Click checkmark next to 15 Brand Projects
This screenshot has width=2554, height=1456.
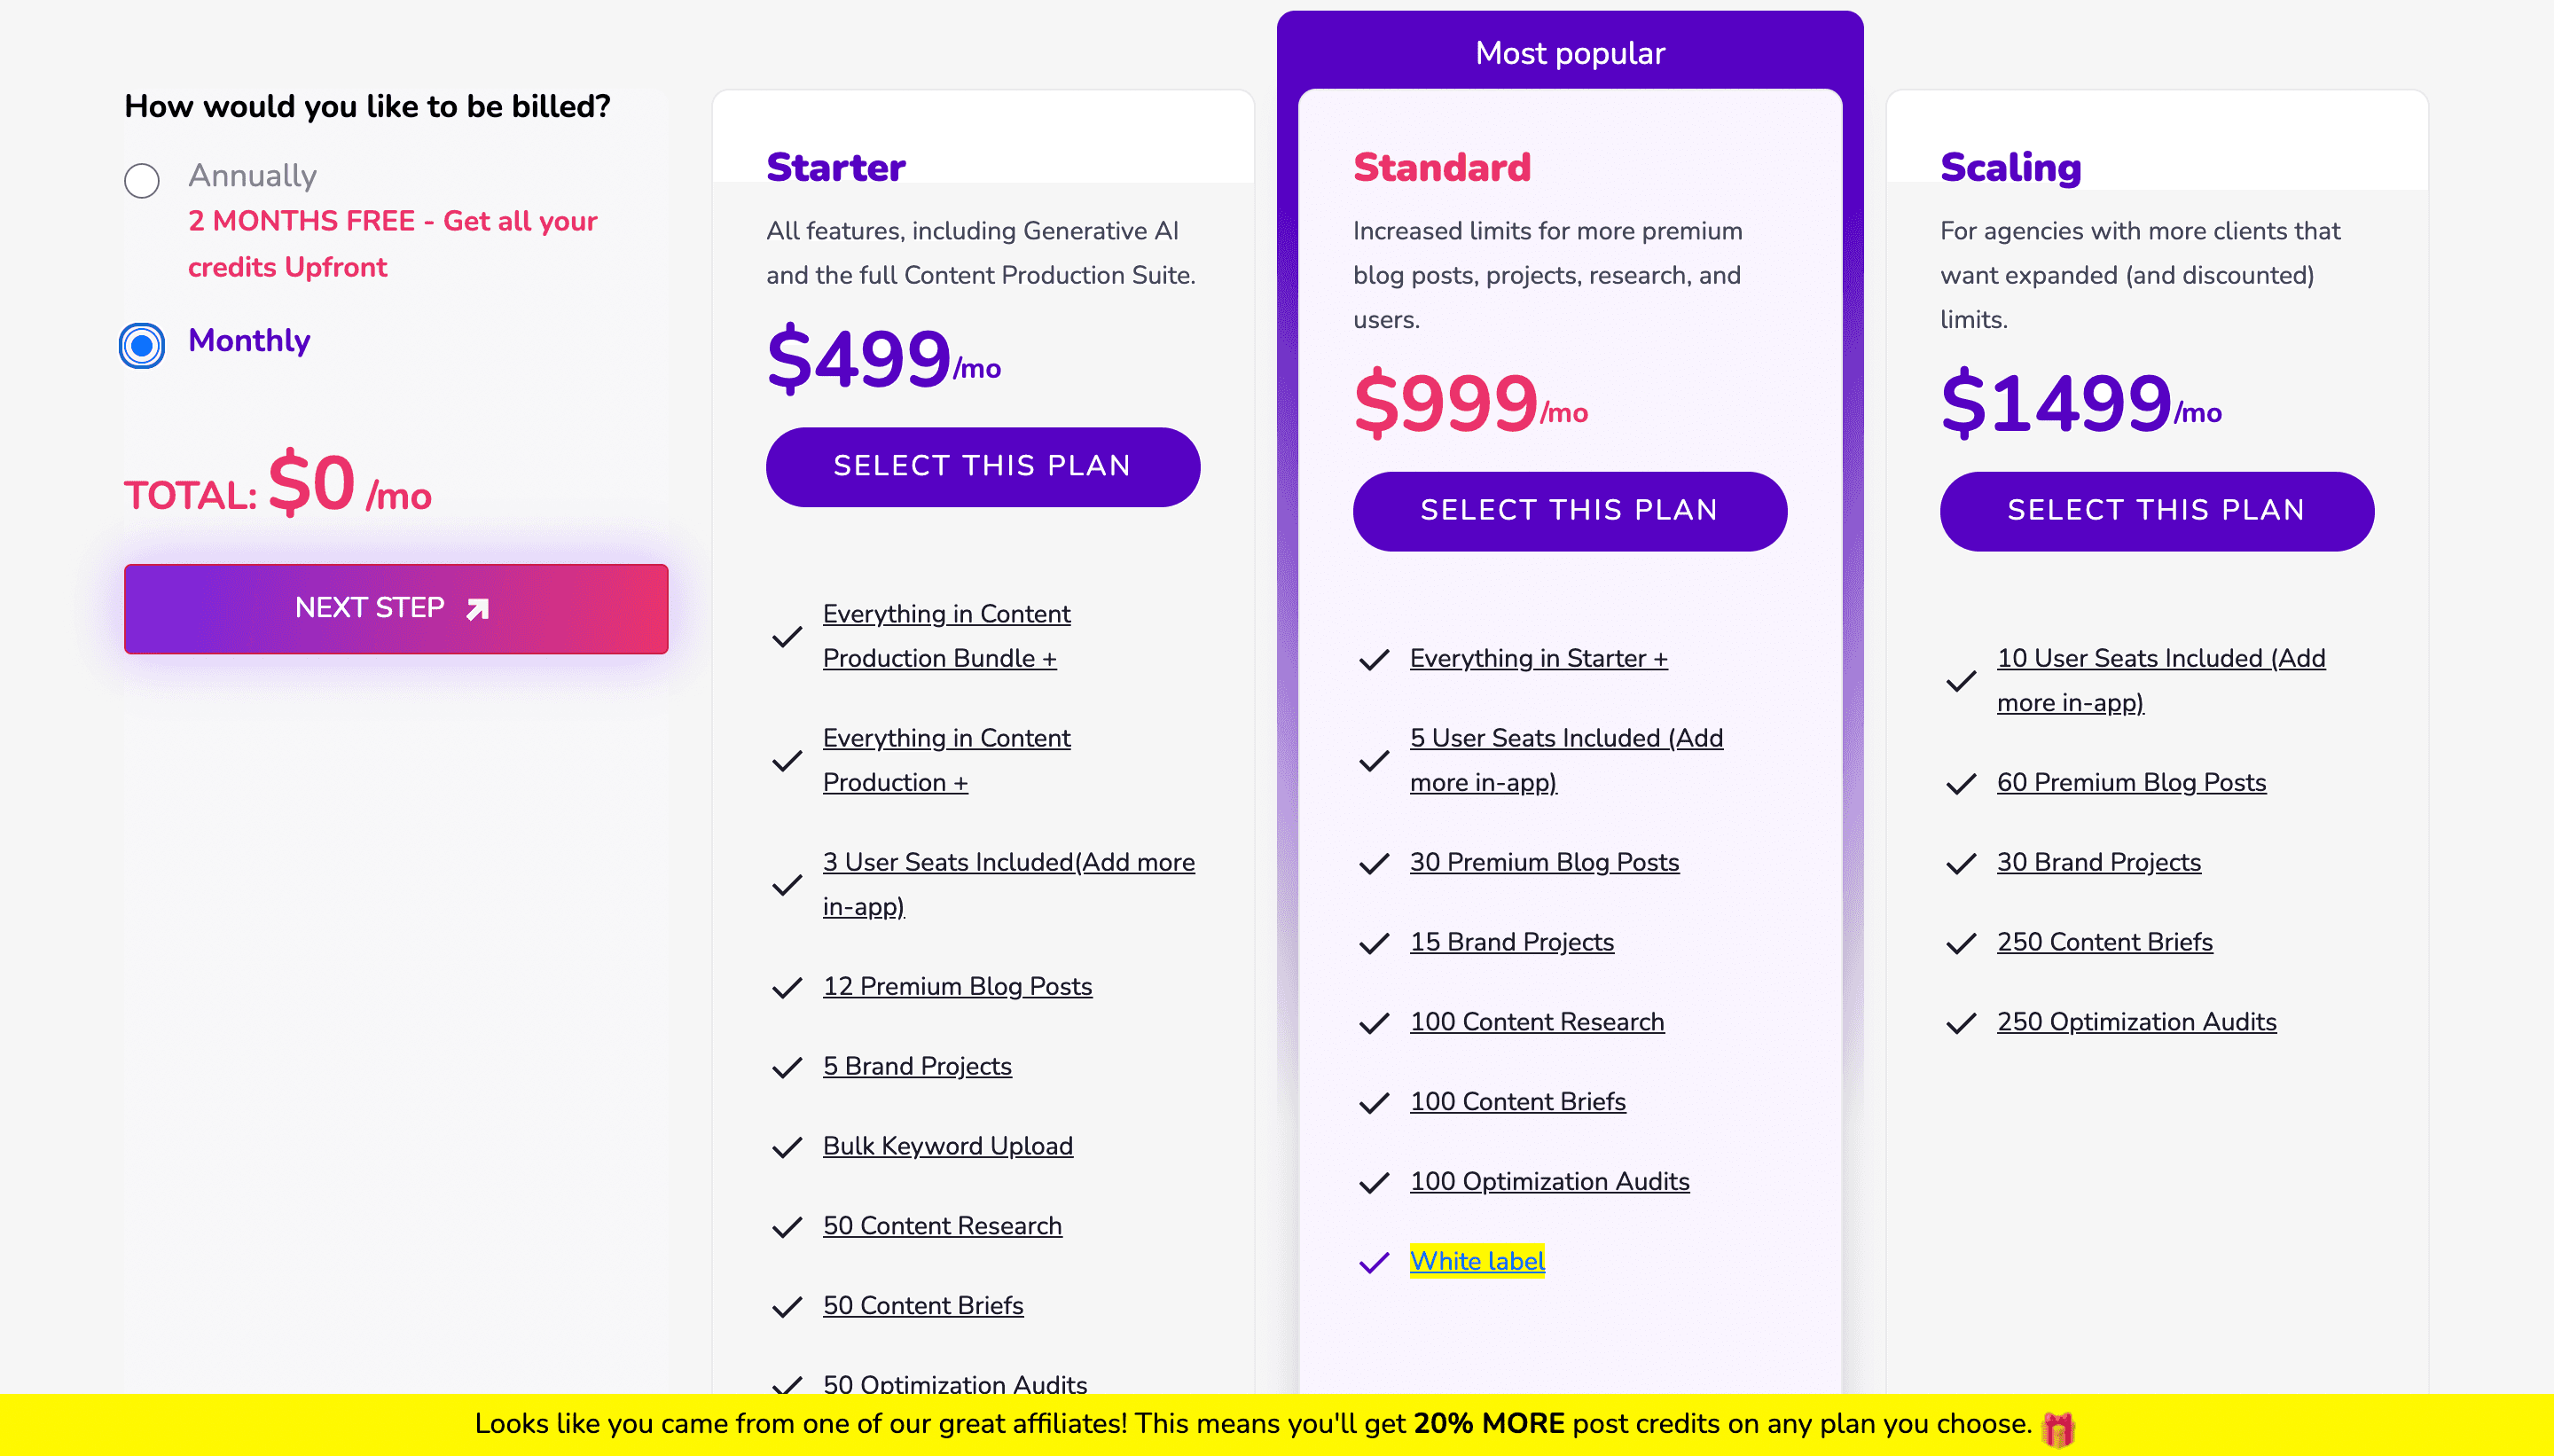point(1374,943)
